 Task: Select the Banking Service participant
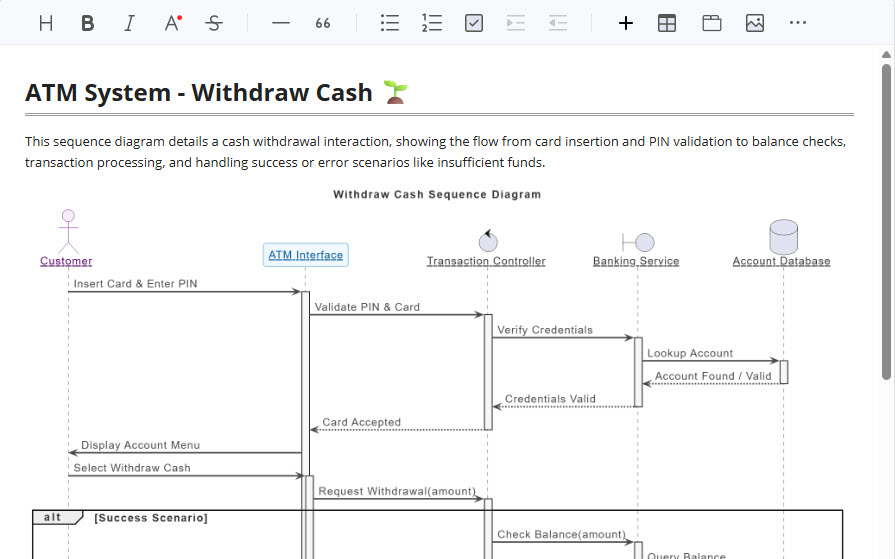636,261
